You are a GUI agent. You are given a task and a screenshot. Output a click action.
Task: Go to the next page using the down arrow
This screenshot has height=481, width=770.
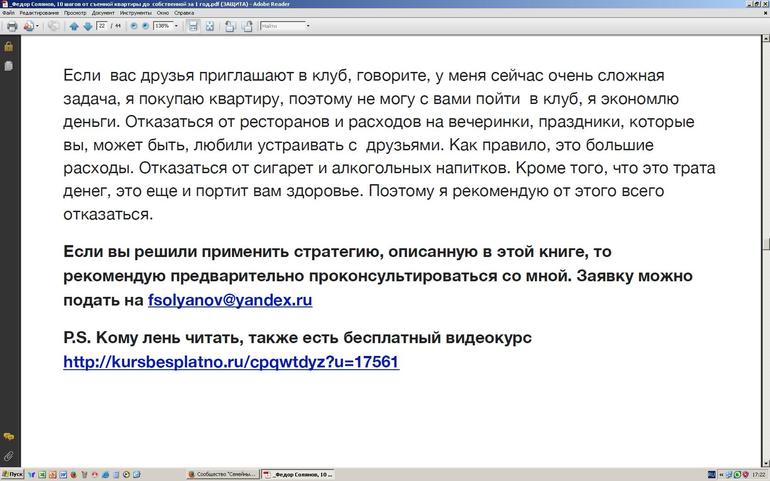pyautogui.click(x=87, y=26)
